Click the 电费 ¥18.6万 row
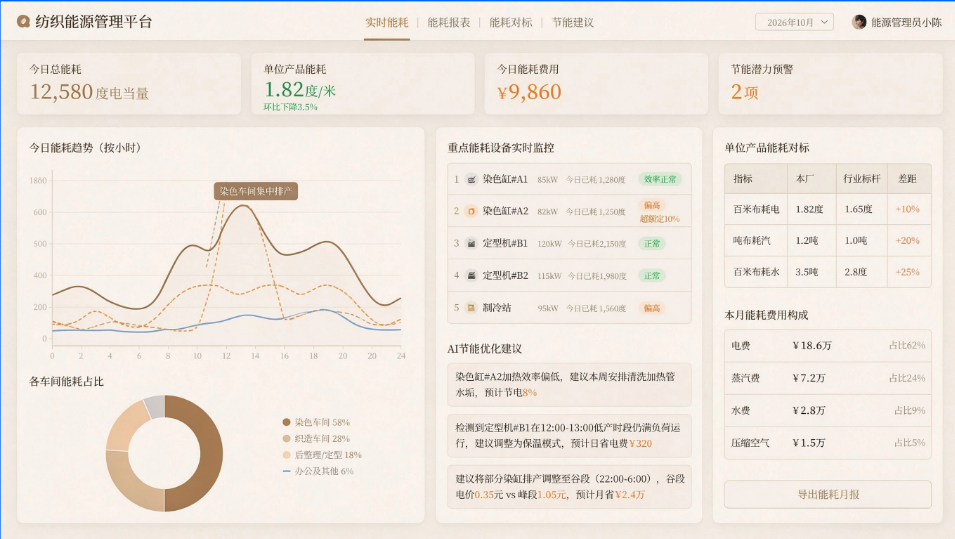Image resolution: width=955 pixels, height=539 pixels. [x=828, y=346]
